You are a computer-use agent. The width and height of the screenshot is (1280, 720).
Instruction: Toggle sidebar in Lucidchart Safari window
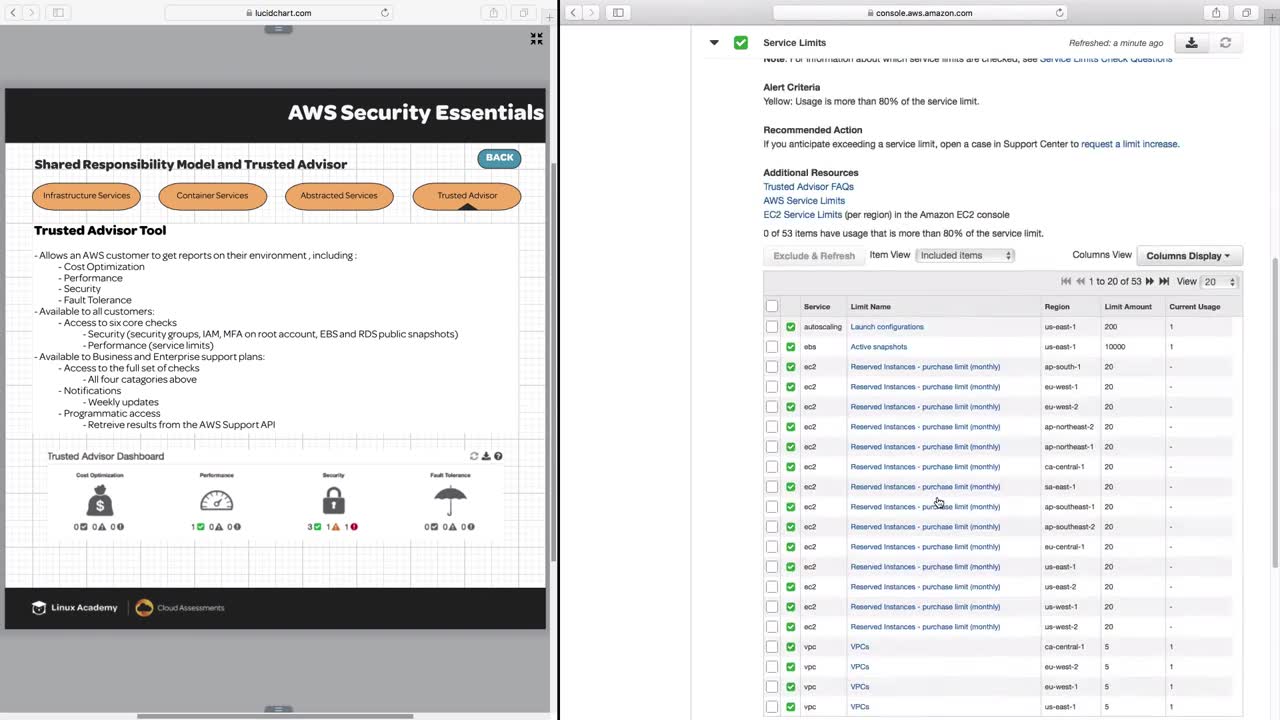58,13
